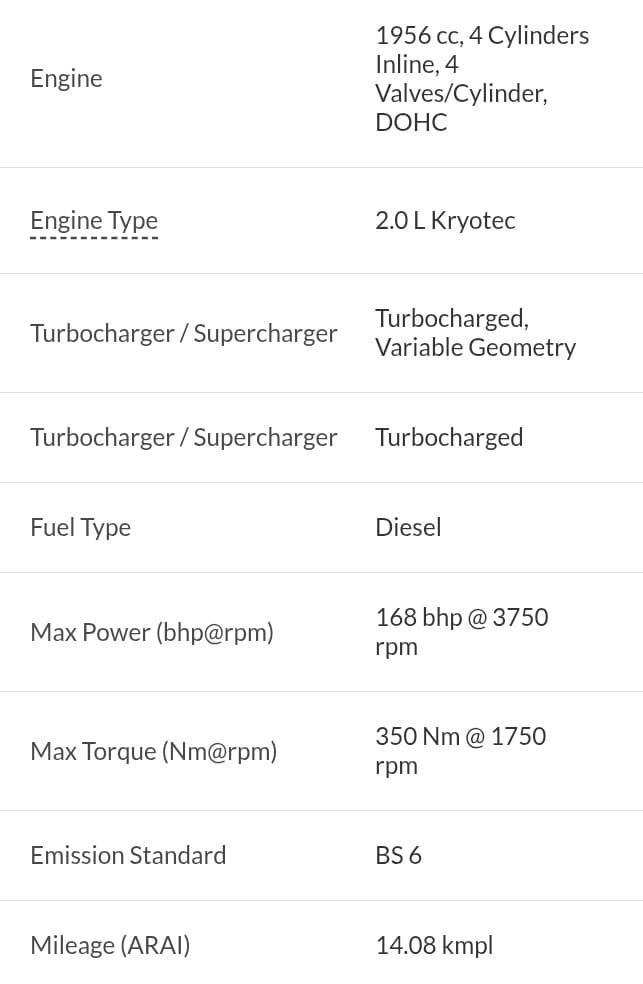Select the 350 Nm @ 1750 rpm value
Viewport: 643px width, 984px height.
coord(461,751)
